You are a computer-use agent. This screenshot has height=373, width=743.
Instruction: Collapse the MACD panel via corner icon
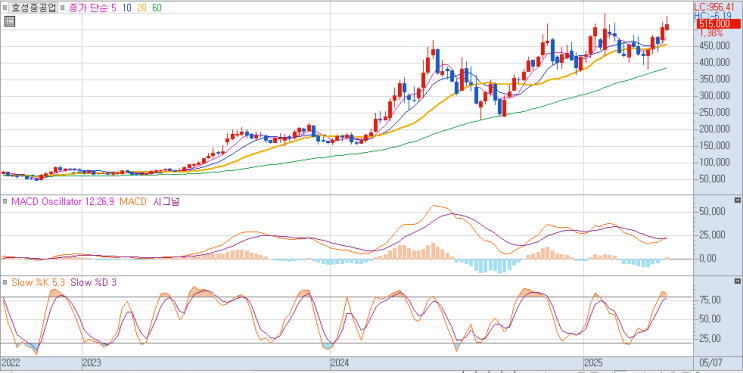coord(737,200)
